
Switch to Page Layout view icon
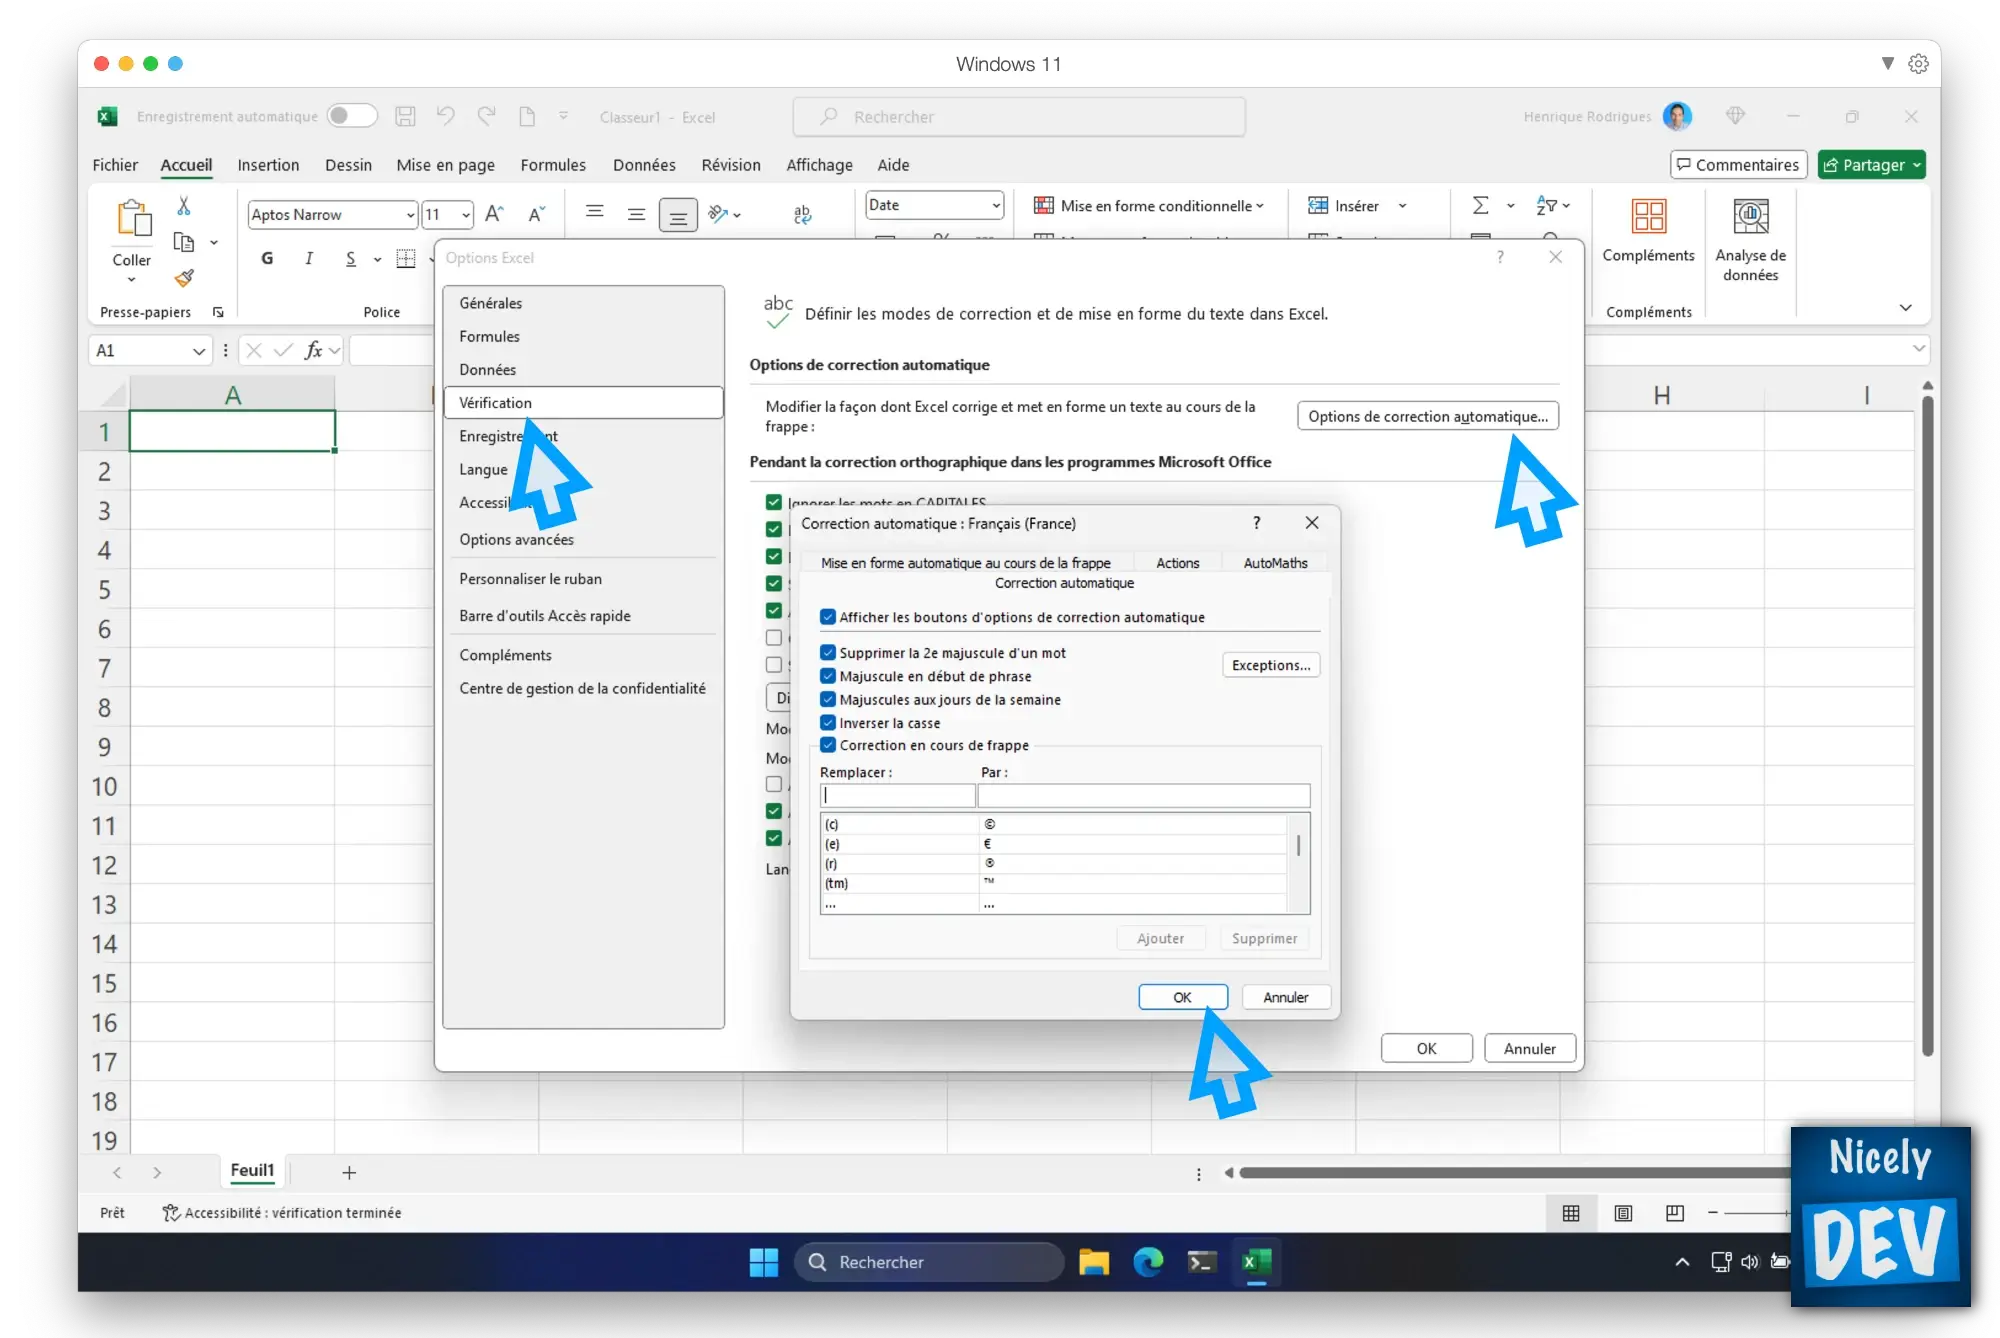[1623, 1213]
